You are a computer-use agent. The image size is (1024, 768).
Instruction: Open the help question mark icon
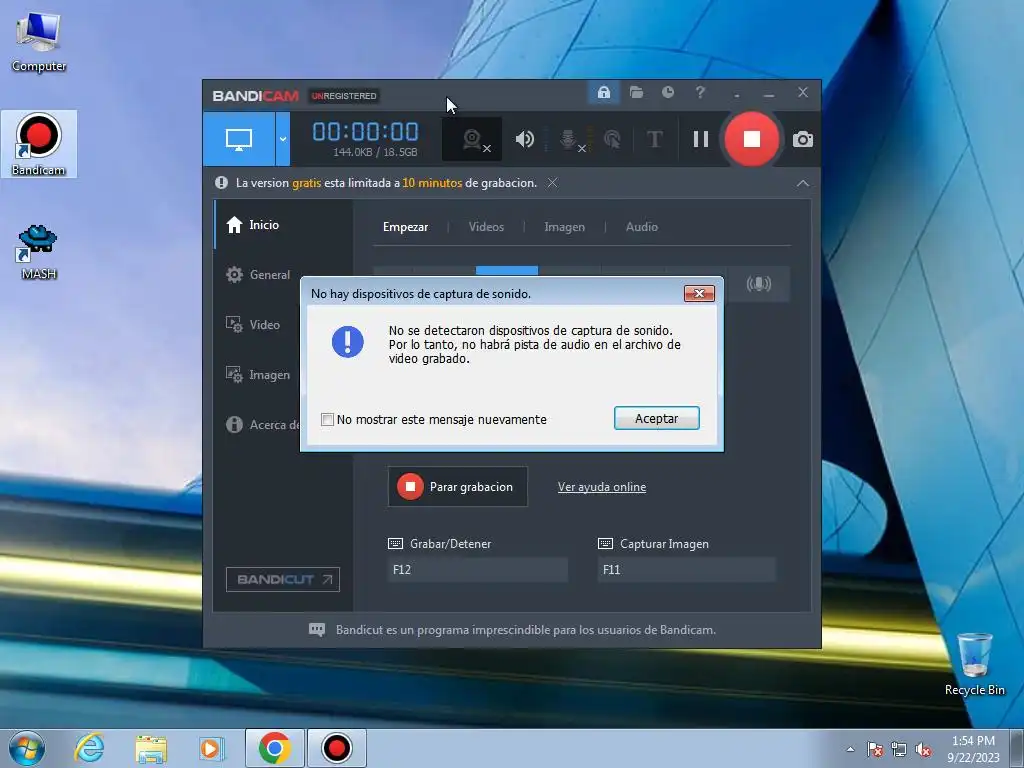(x=700, y=92)
